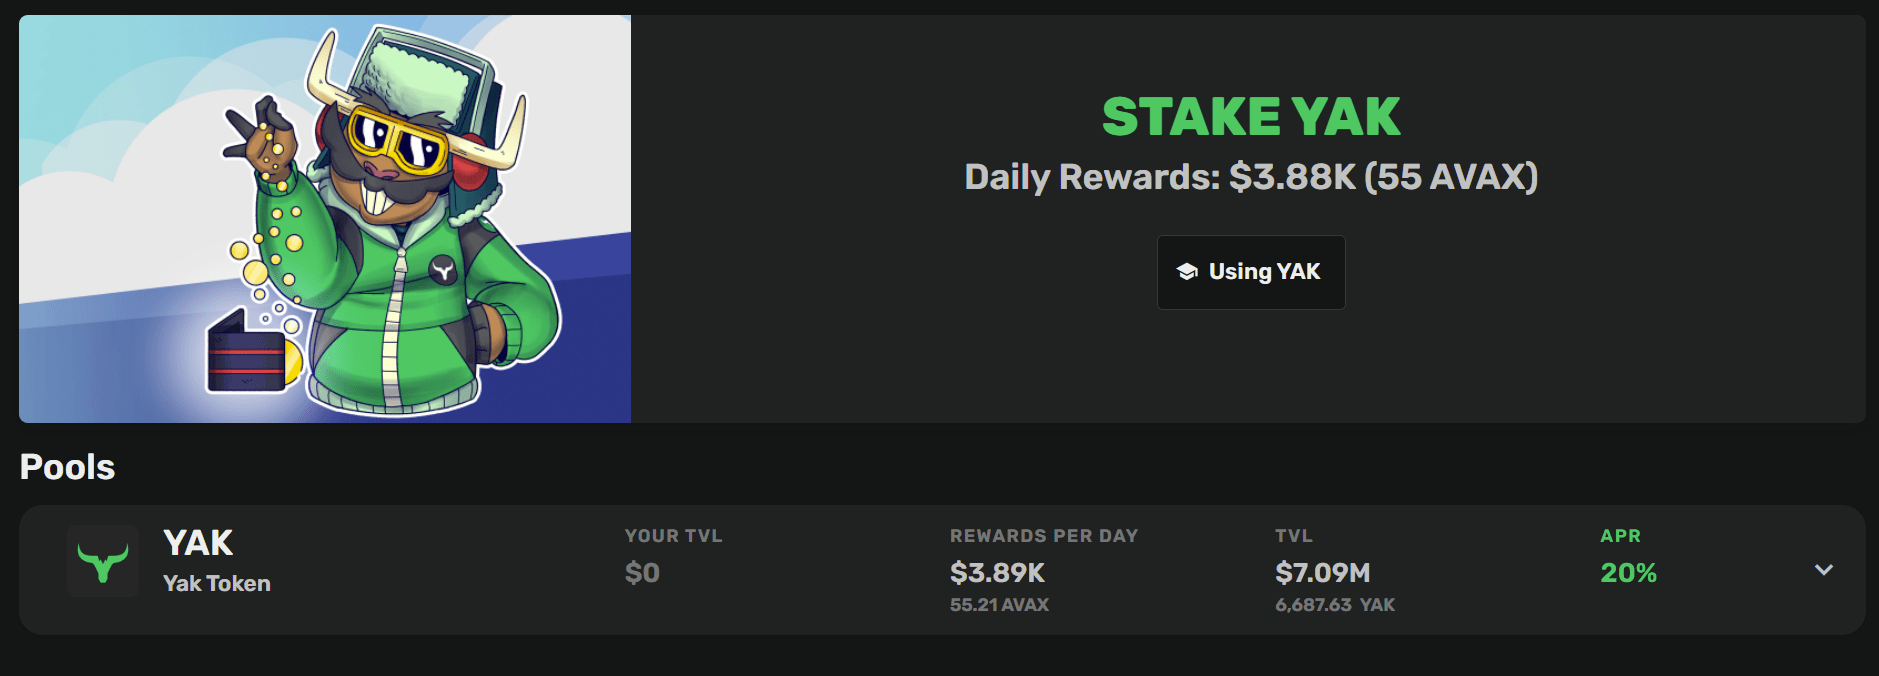Click the graduation cap icon
1879x676 pixels.
coord(1187,272)
